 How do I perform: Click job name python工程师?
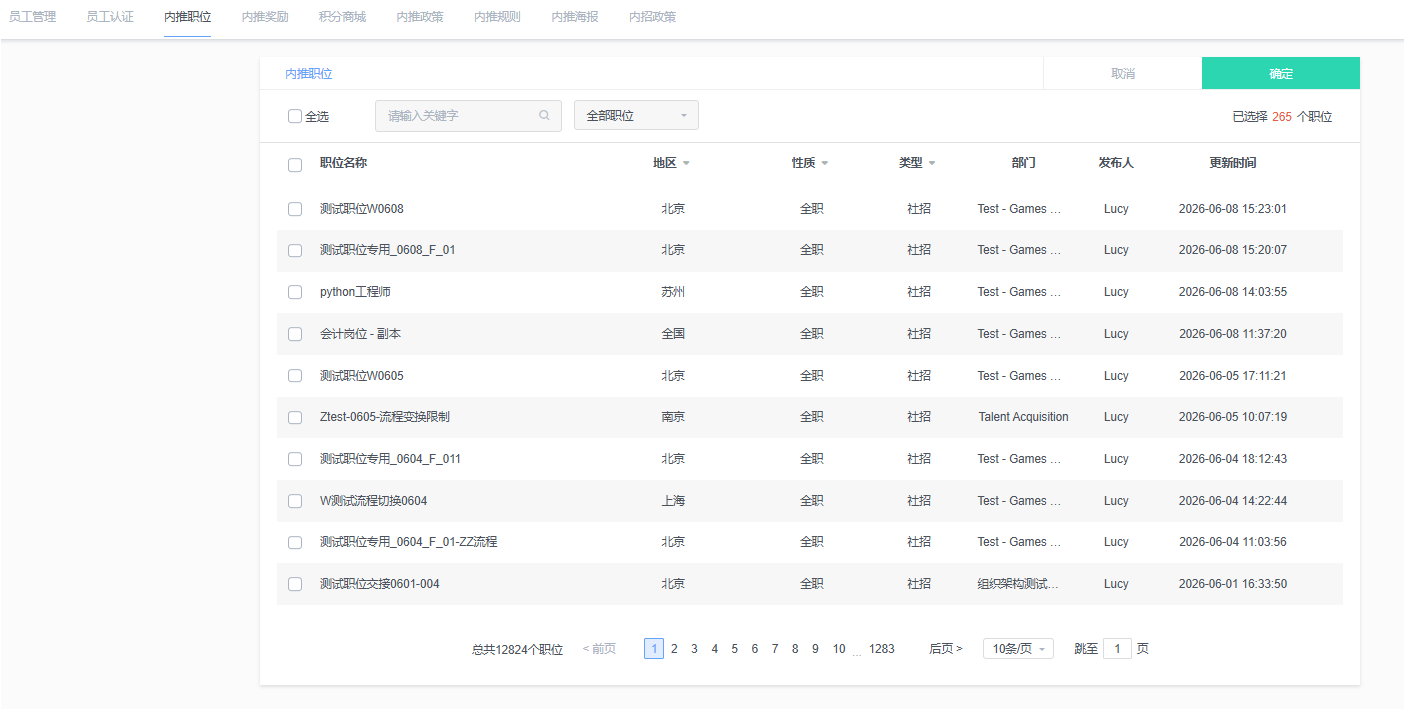click(x=355, y=292)
